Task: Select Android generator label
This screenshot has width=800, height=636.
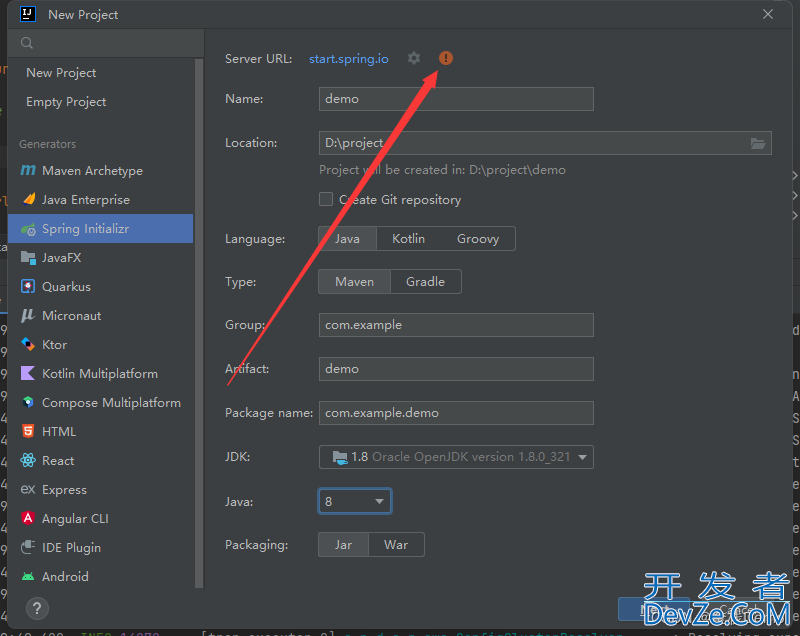Action: tap(65, 576)
